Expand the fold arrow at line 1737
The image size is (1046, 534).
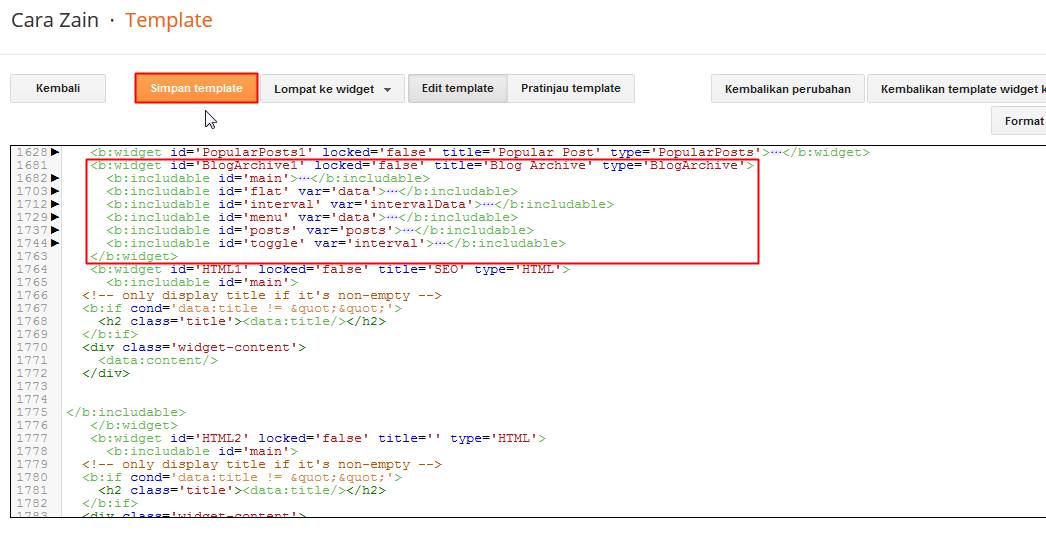point(55,230)
